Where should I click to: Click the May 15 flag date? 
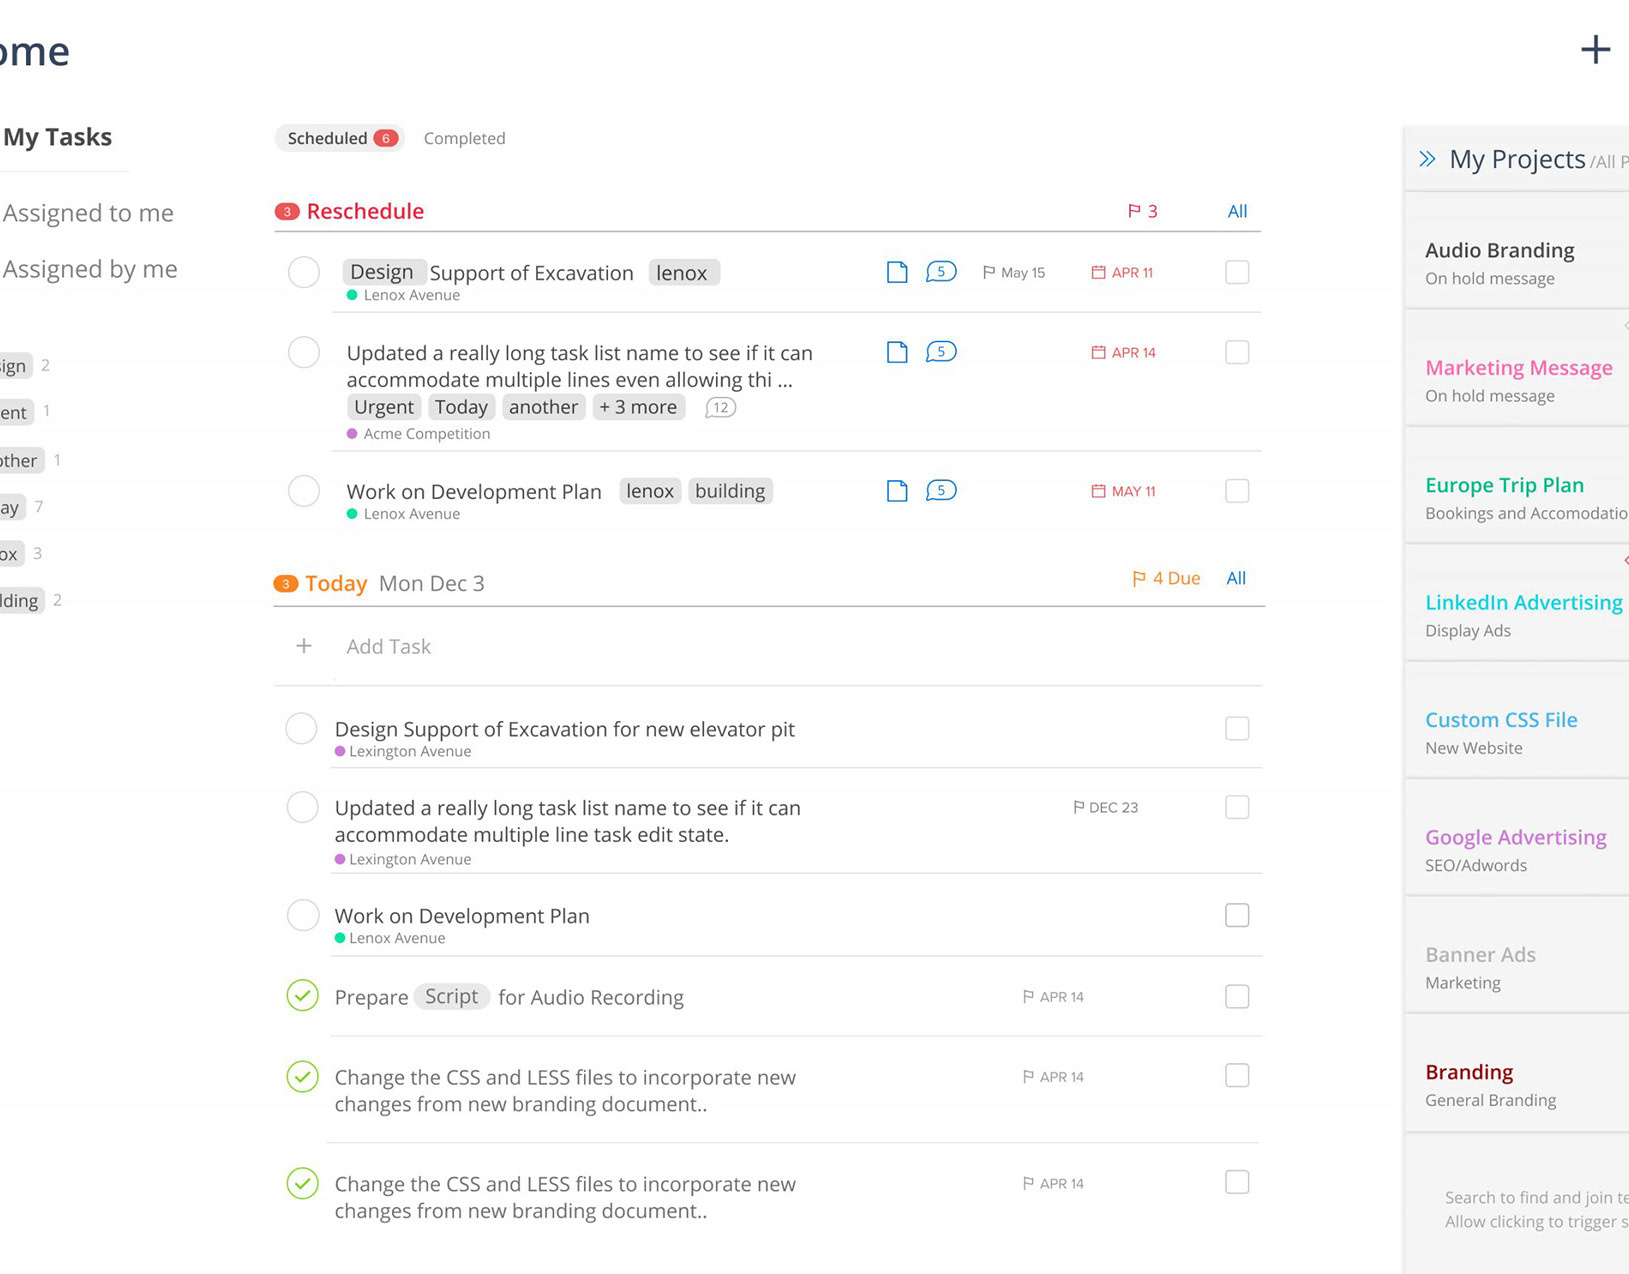click(1014, 272)
